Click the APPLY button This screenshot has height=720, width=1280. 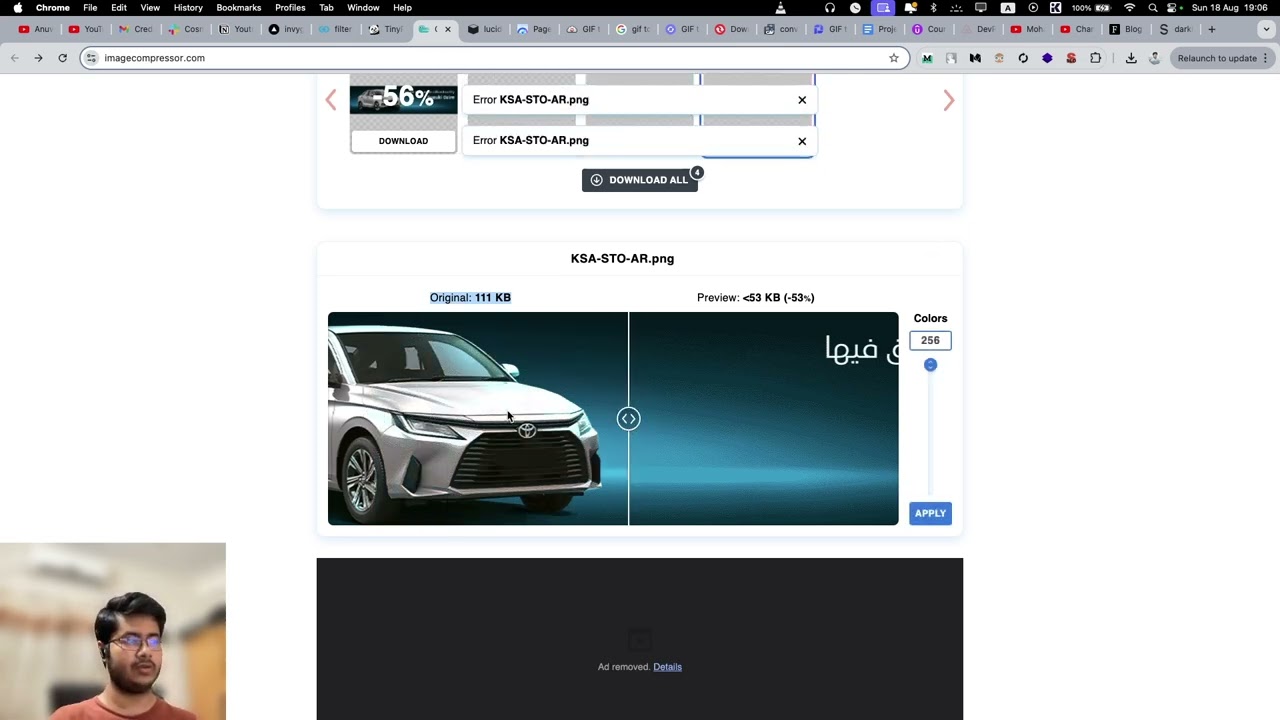click(930, 513)
